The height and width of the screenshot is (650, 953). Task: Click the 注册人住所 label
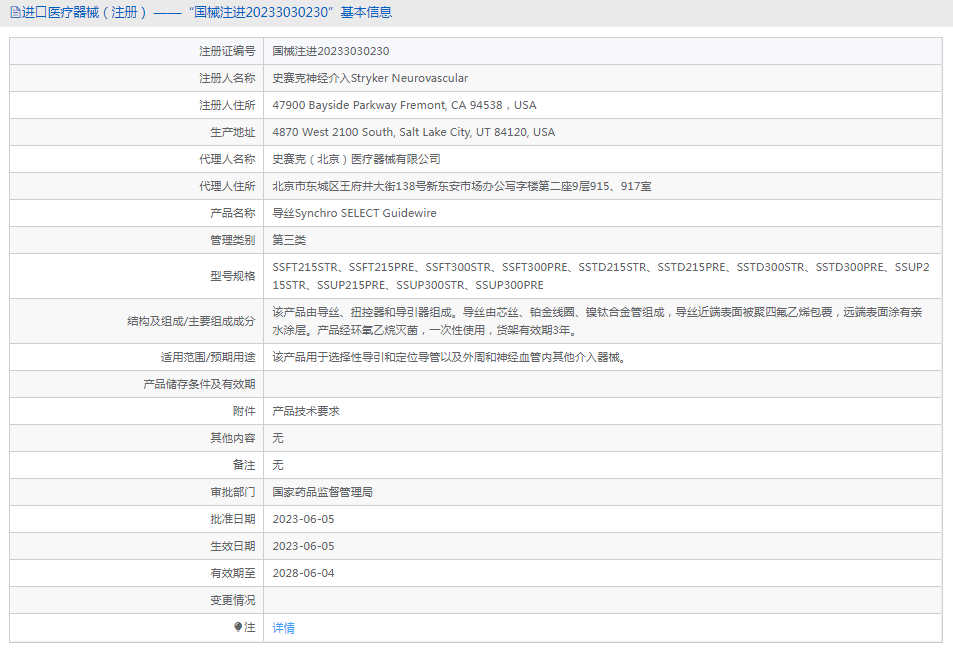pos(227,105)
